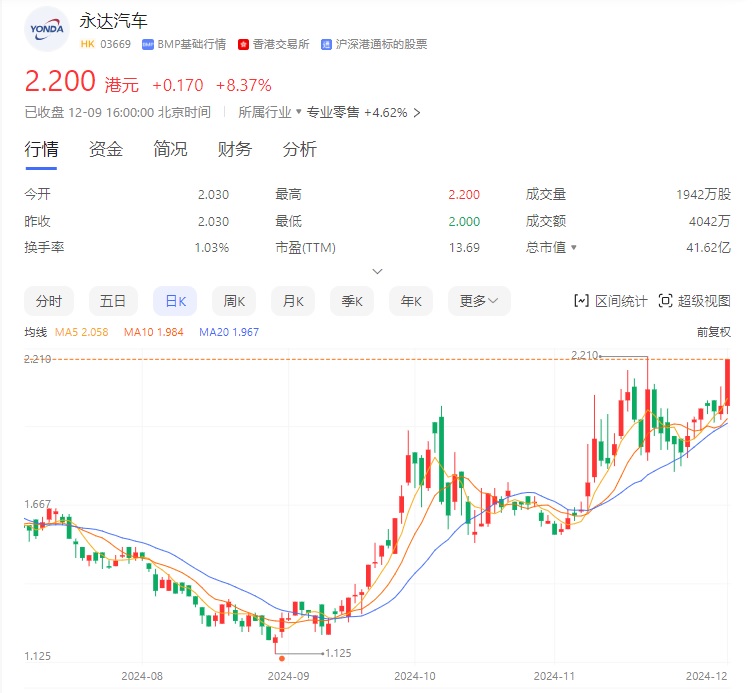Click the Yonda company logo

pyautogui.click(x=46, y=29)
